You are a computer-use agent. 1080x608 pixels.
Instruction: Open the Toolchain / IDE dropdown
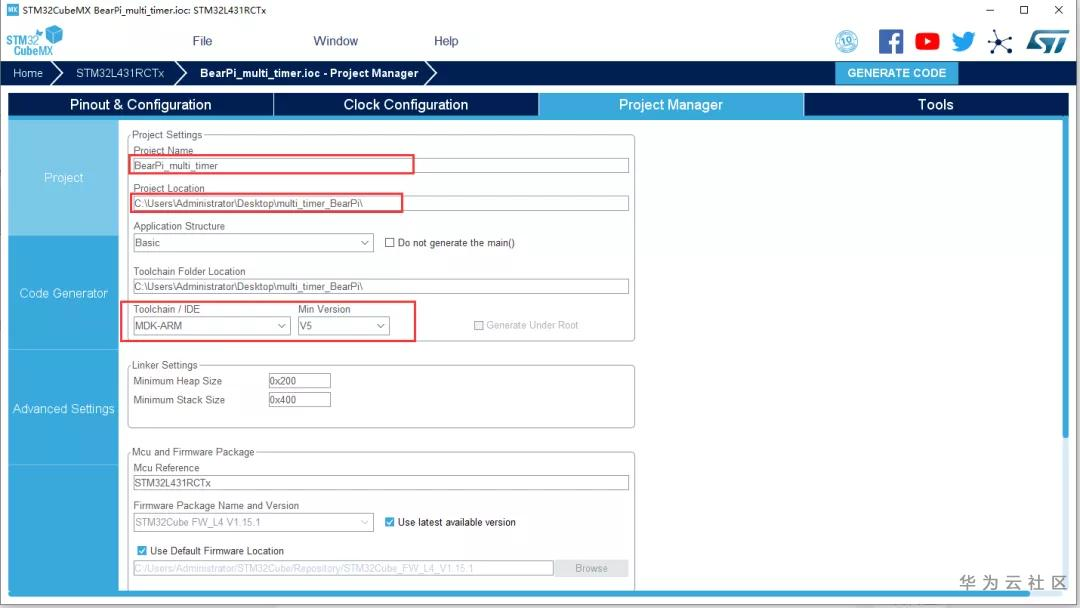211,326
